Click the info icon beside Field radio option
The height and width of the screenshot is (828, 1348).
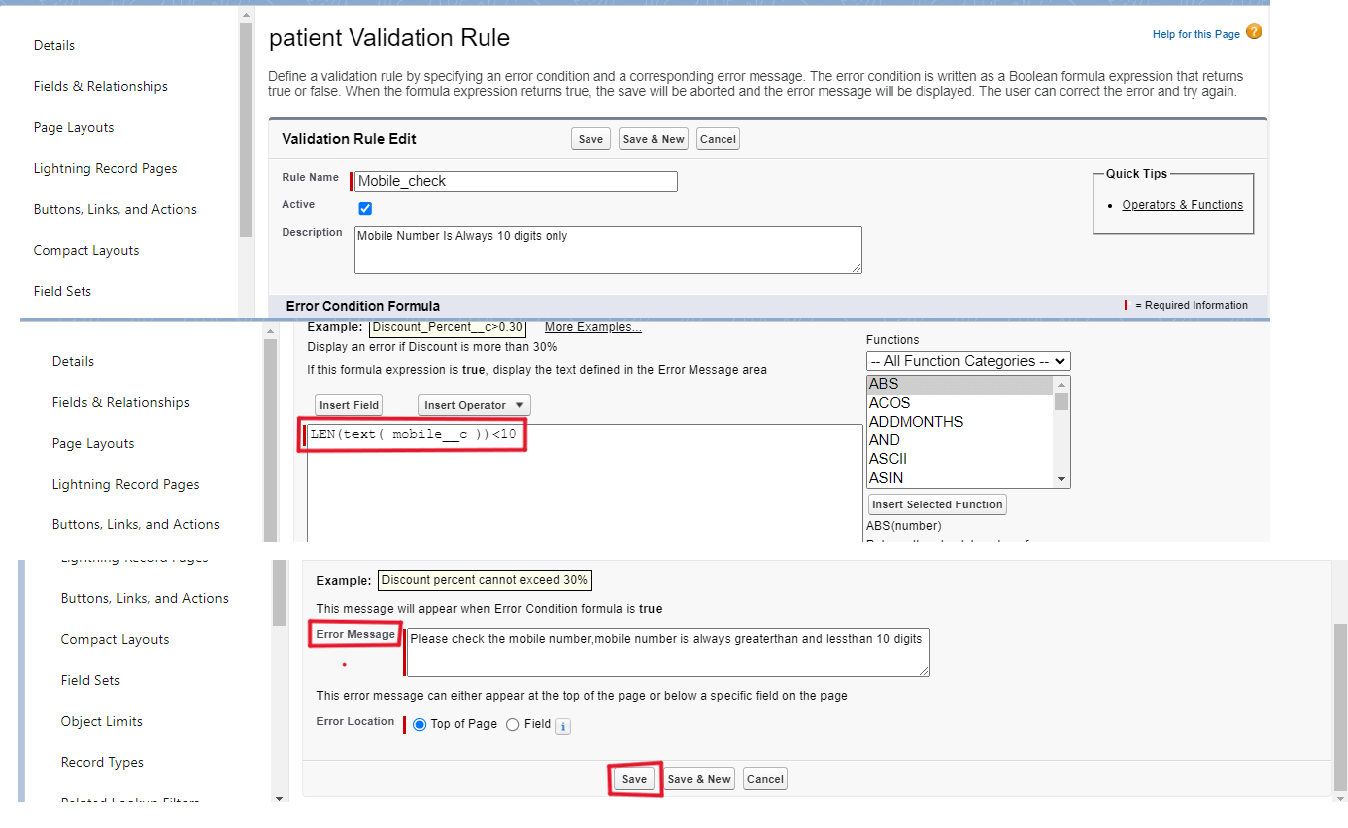pyautogui.click(x=562, y=725)
